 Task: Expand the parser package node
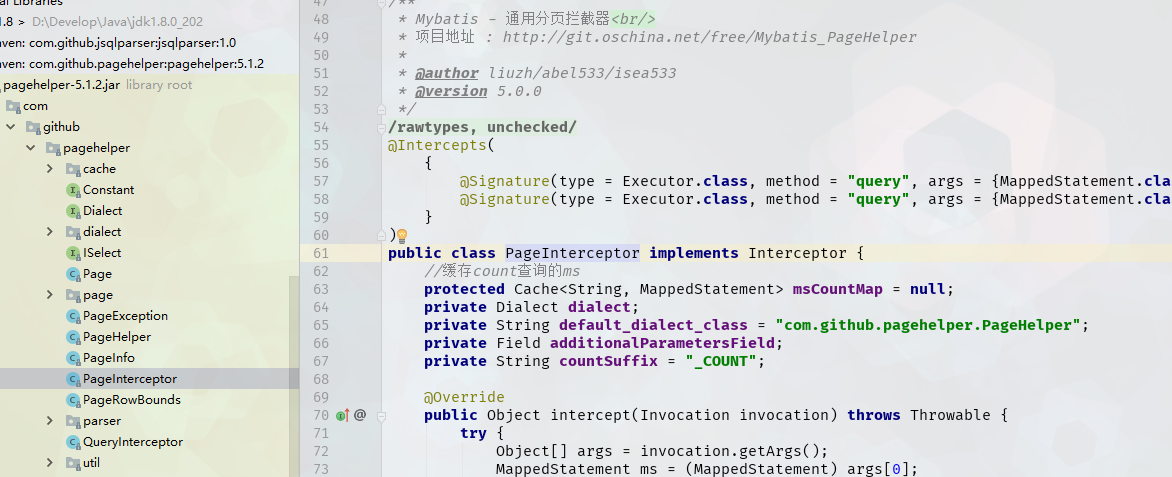click(50, 420)
